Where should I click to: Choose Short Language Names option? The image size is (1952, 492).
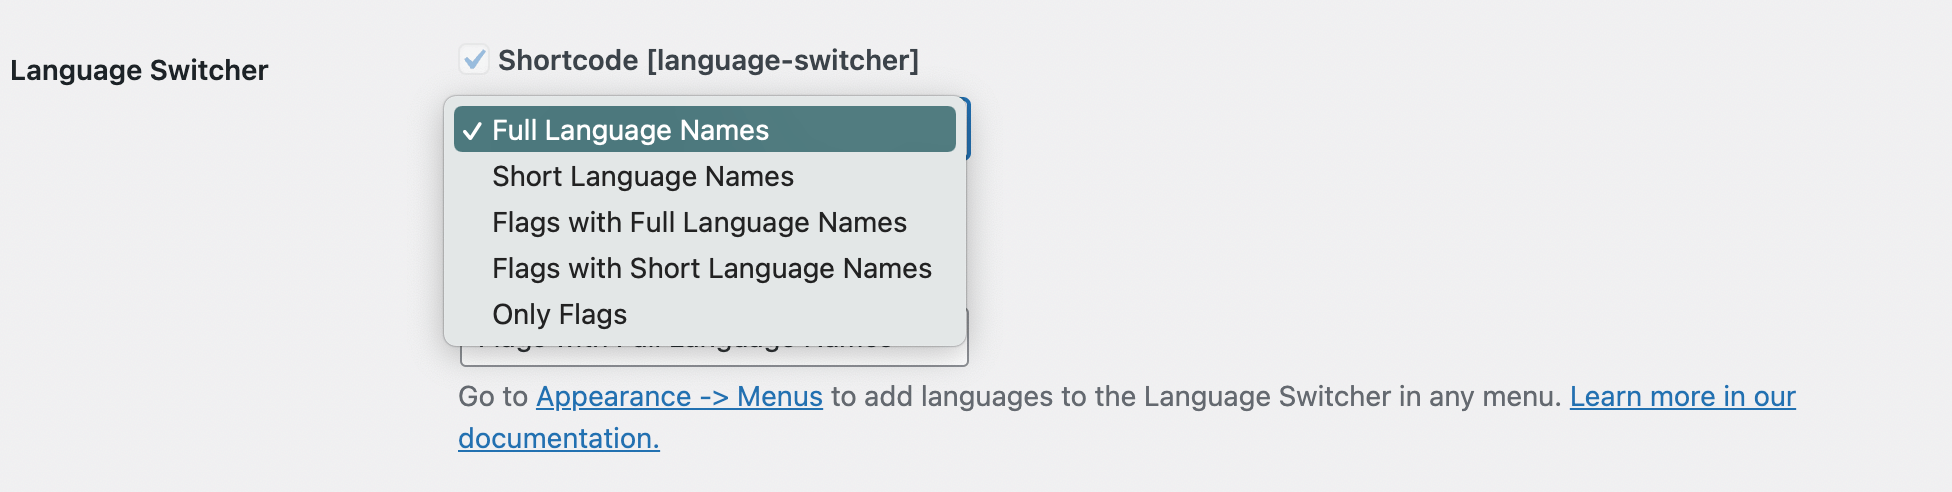[x=705, y=176]
